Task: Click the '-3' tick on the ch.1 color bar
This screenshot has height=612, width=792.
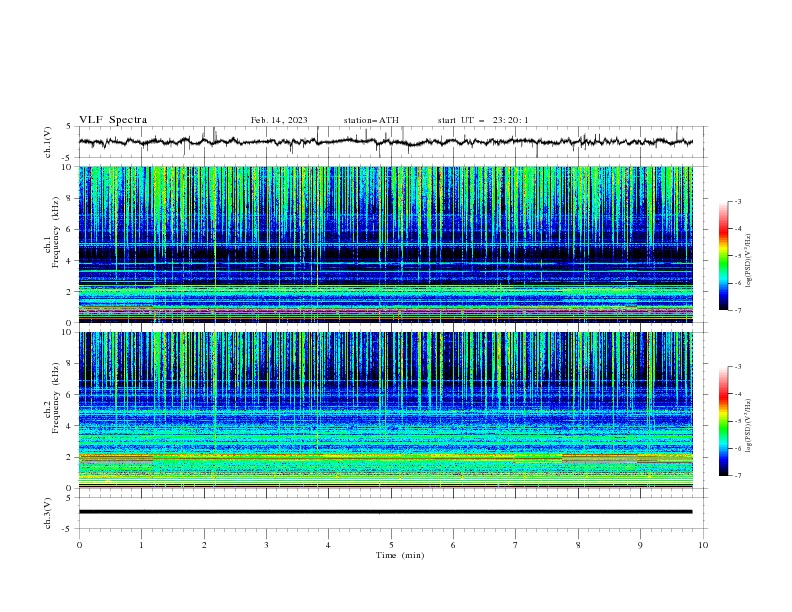Action: point(737,201)
